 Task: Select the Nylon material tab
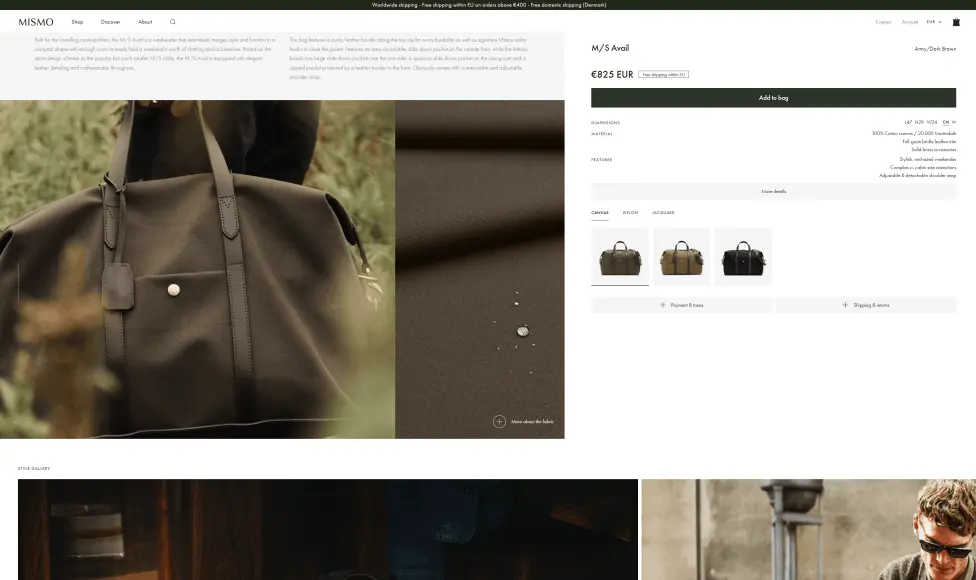coord(630,213)
